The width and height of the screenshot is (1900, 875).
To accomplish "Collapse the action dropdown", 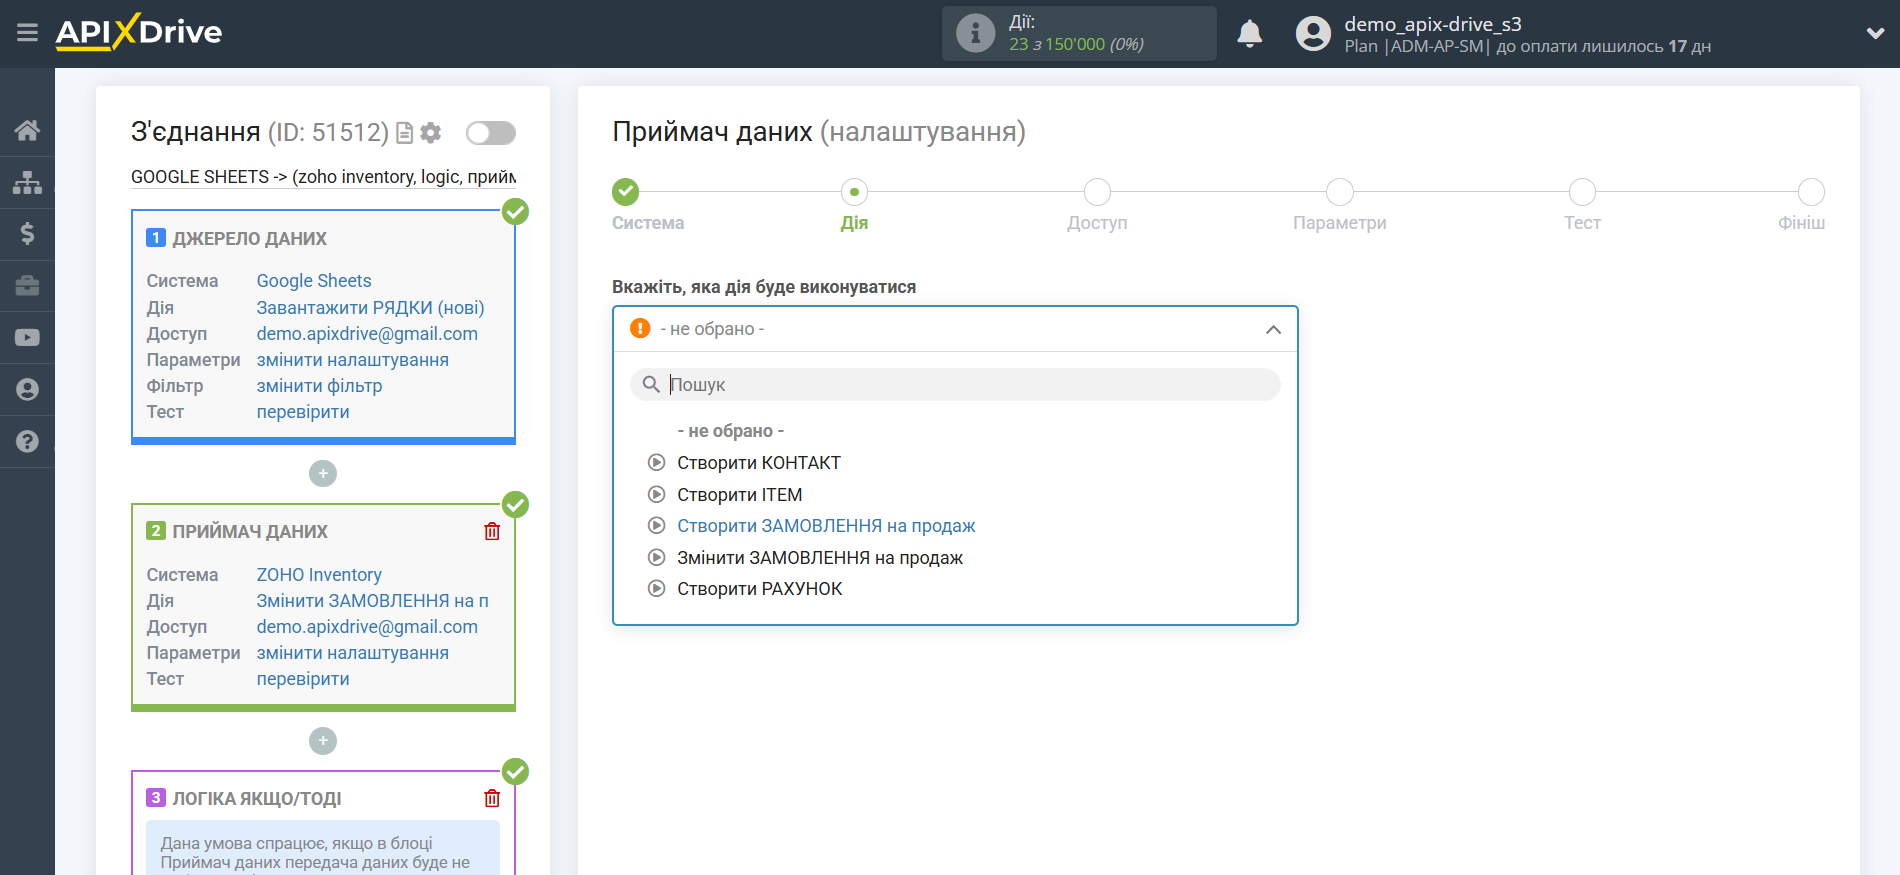I will [x=1273, y=329].
